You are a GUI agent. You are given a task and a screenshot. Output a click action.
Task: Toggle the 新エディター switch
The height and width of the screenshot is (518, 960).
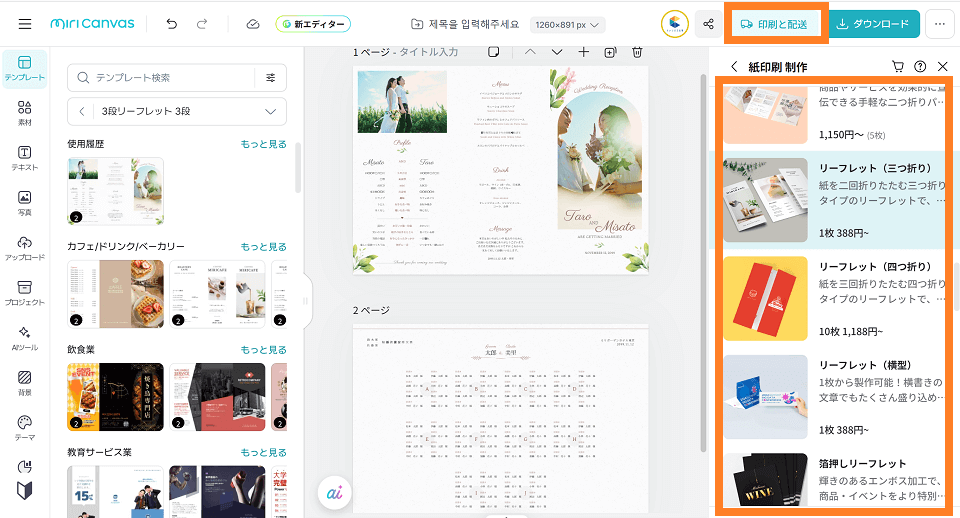pyautogui.click(x=313, y=24)
